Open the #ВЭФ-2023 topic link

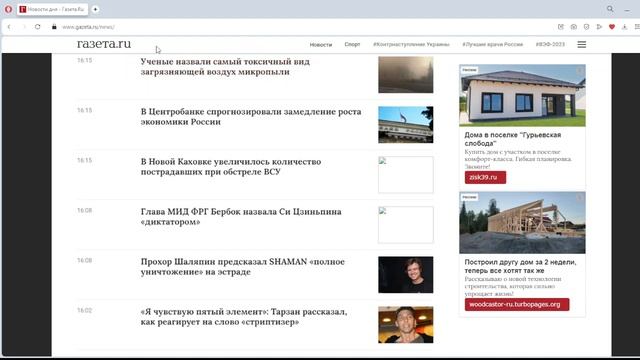[550, 44]
